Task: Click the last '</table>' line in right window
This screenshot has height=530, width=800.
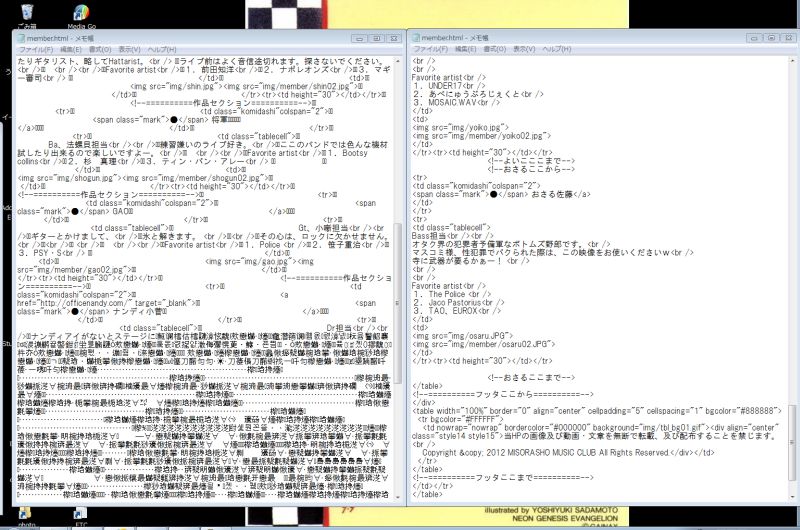Action: tap(427, 494)
